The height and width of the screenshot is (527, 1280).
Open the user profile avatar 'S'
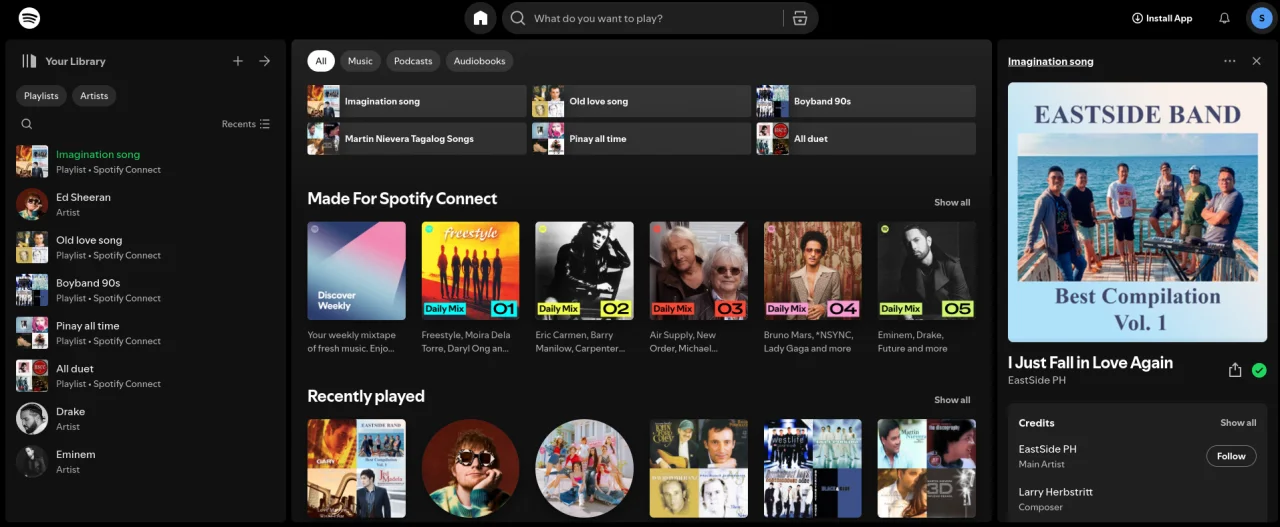[1260, 18]
